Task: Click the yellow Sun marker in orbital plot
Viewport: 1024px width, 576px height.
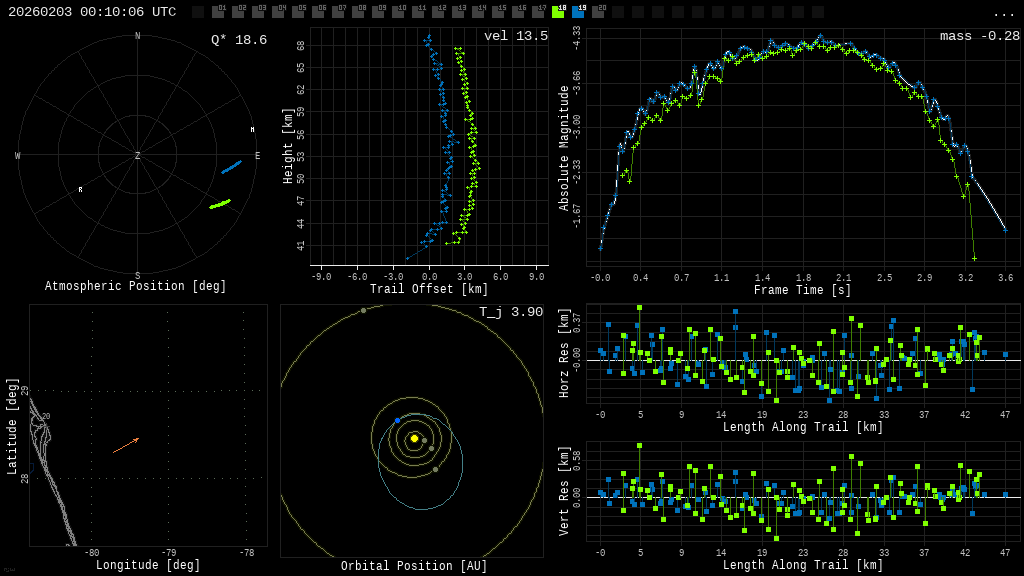Action: 414,438
